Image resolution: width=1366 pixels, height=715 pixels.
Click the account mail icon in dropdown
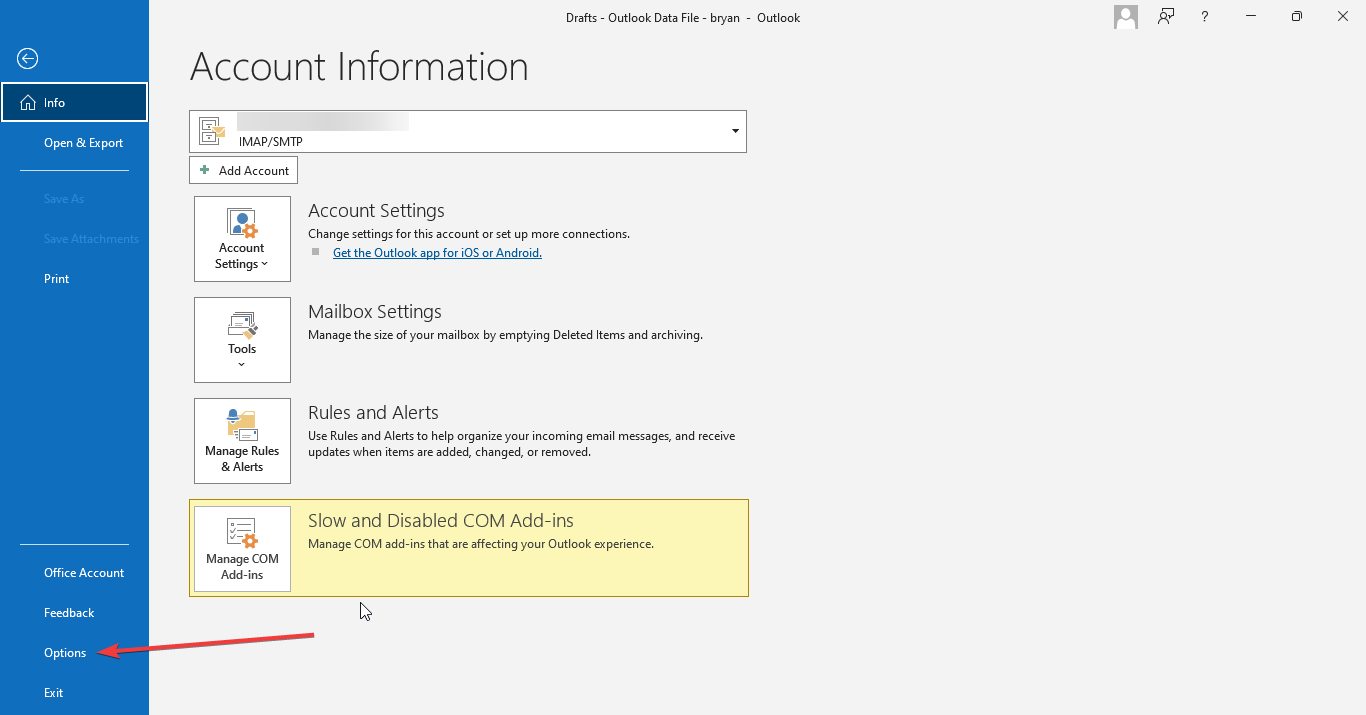pos(212,131)
